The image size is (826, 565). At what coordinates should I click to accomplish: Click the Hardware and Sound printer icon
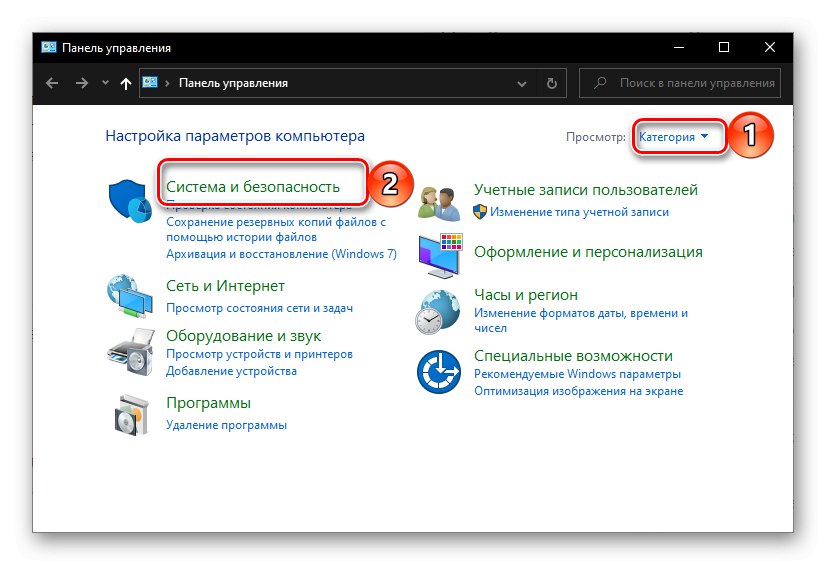click(131, 352)
